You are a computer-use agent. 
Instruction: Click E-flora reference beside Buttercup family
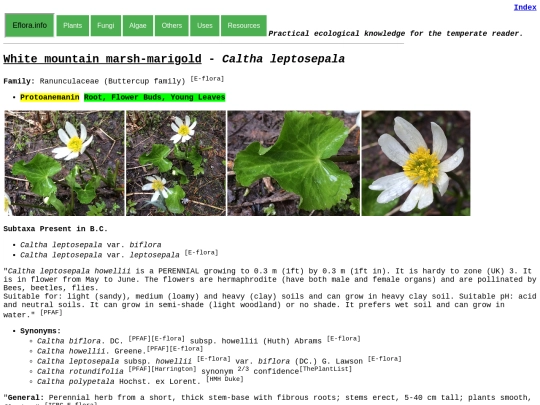(207, 79)
